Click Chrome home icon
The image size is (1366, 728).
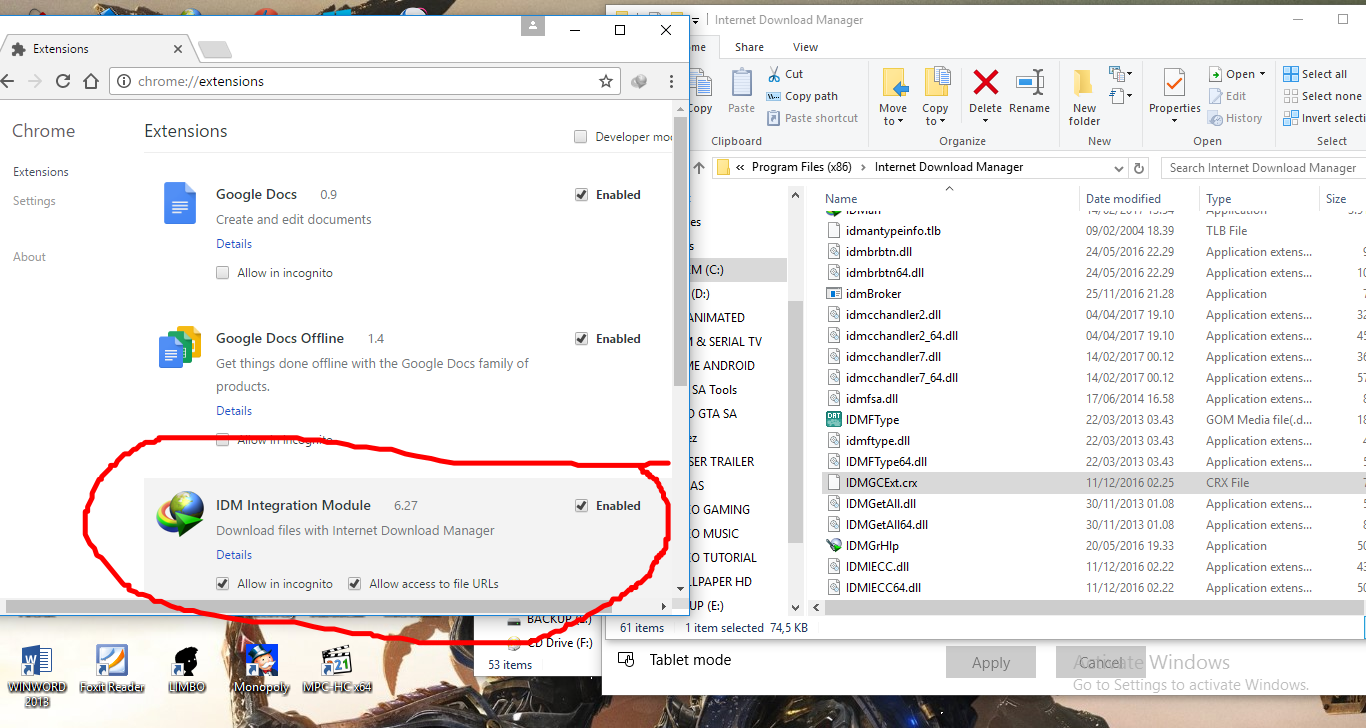[91, 81]
